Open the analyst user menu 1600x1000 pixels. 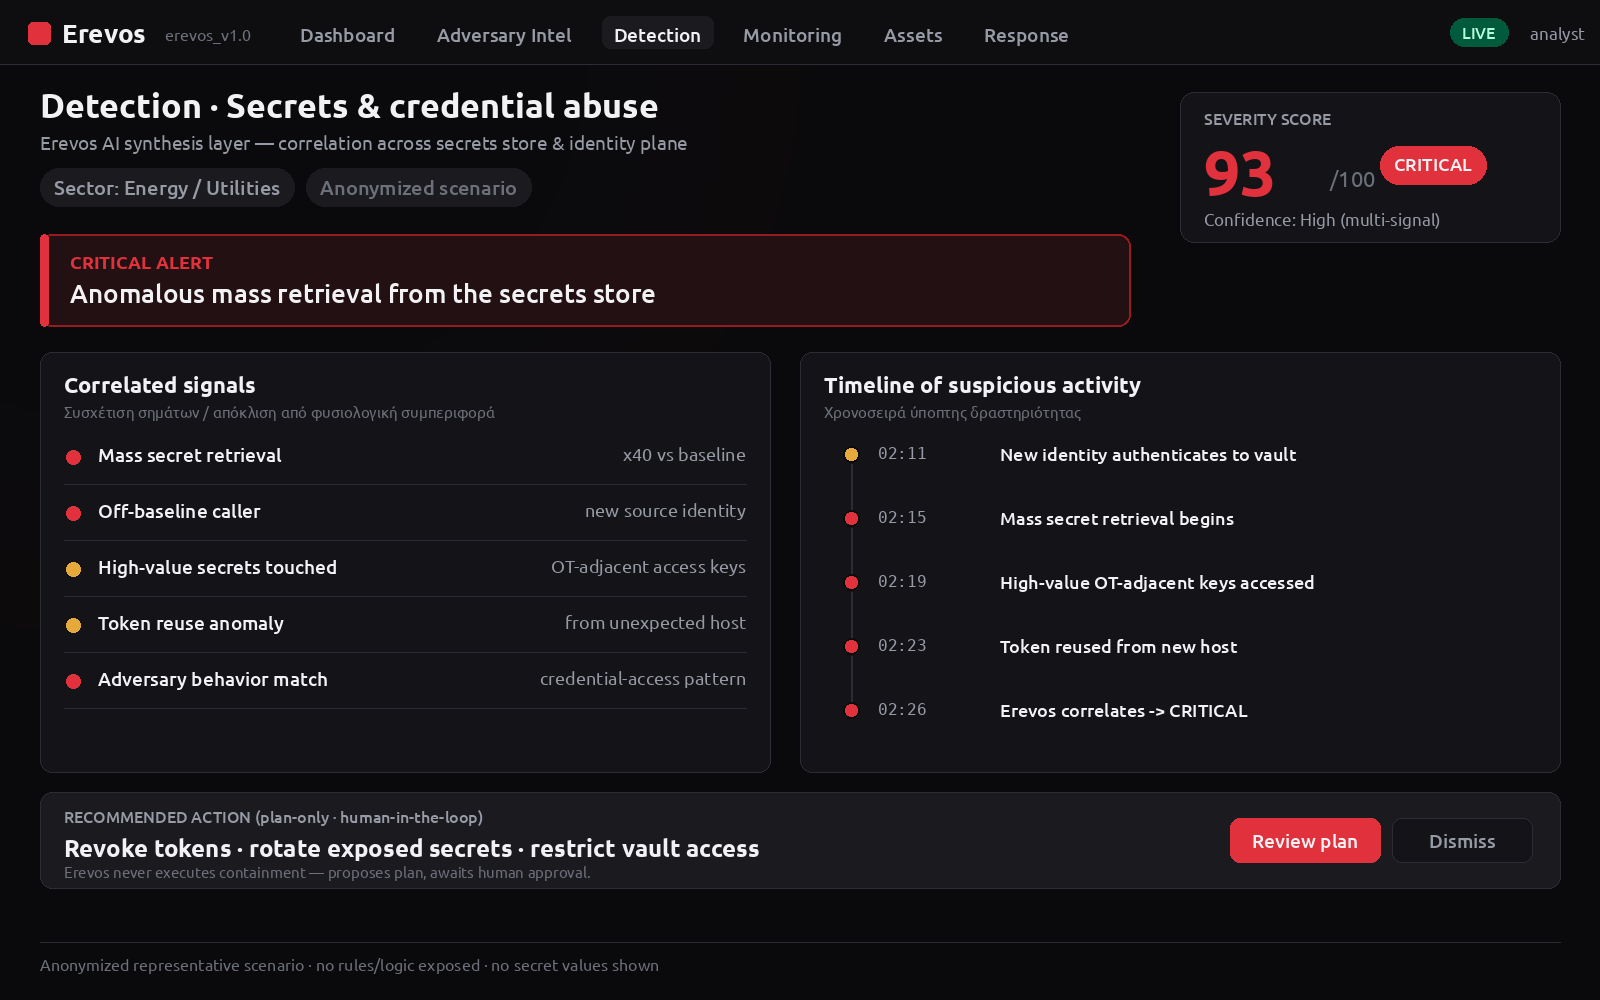(1556, 34)
